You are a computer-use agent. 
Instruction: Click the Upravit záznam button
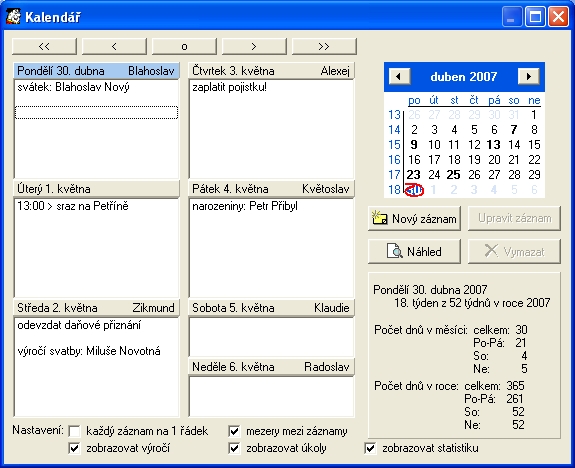[514, 219]
